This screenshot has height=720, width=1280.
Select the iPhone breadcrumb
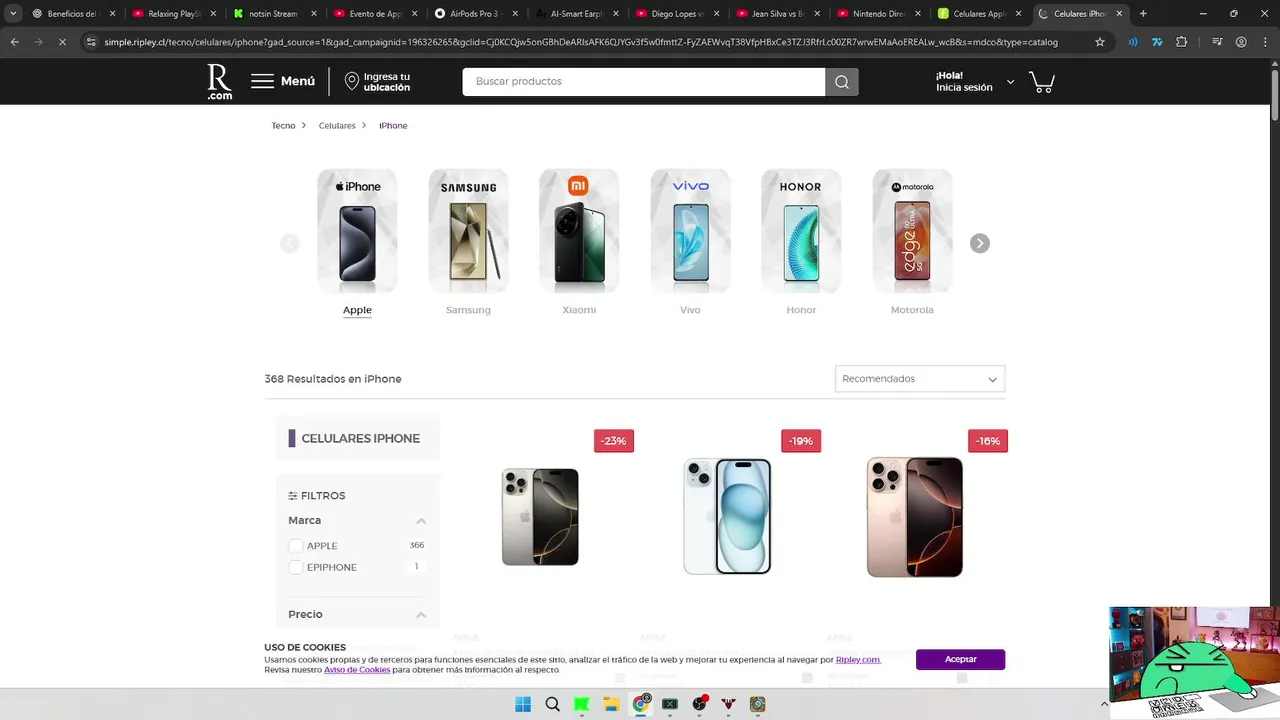pos(393,126)
